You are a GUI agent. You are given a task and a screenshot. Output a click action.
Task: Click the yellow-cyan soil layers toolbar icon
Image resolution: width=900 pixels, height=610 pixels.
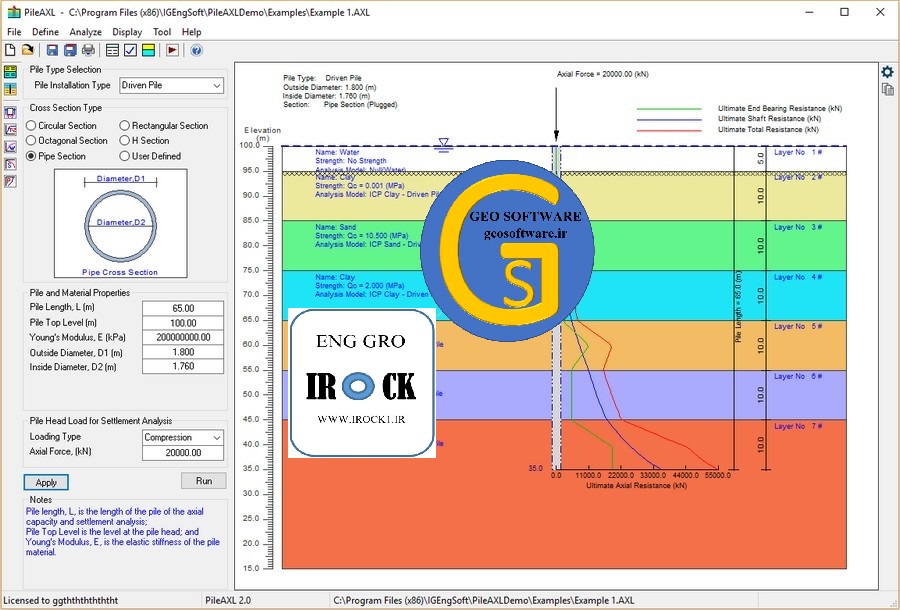(148, 50)
